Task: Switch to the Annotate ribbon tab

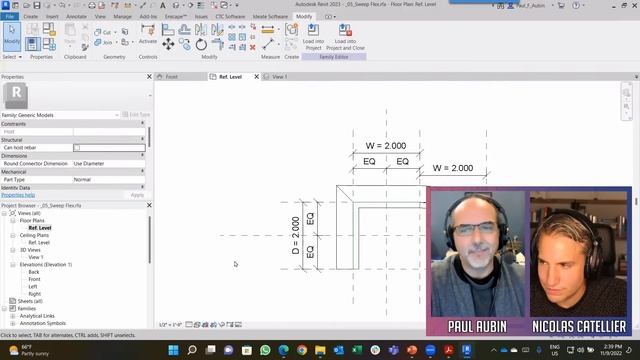Action: pos(76,17)
